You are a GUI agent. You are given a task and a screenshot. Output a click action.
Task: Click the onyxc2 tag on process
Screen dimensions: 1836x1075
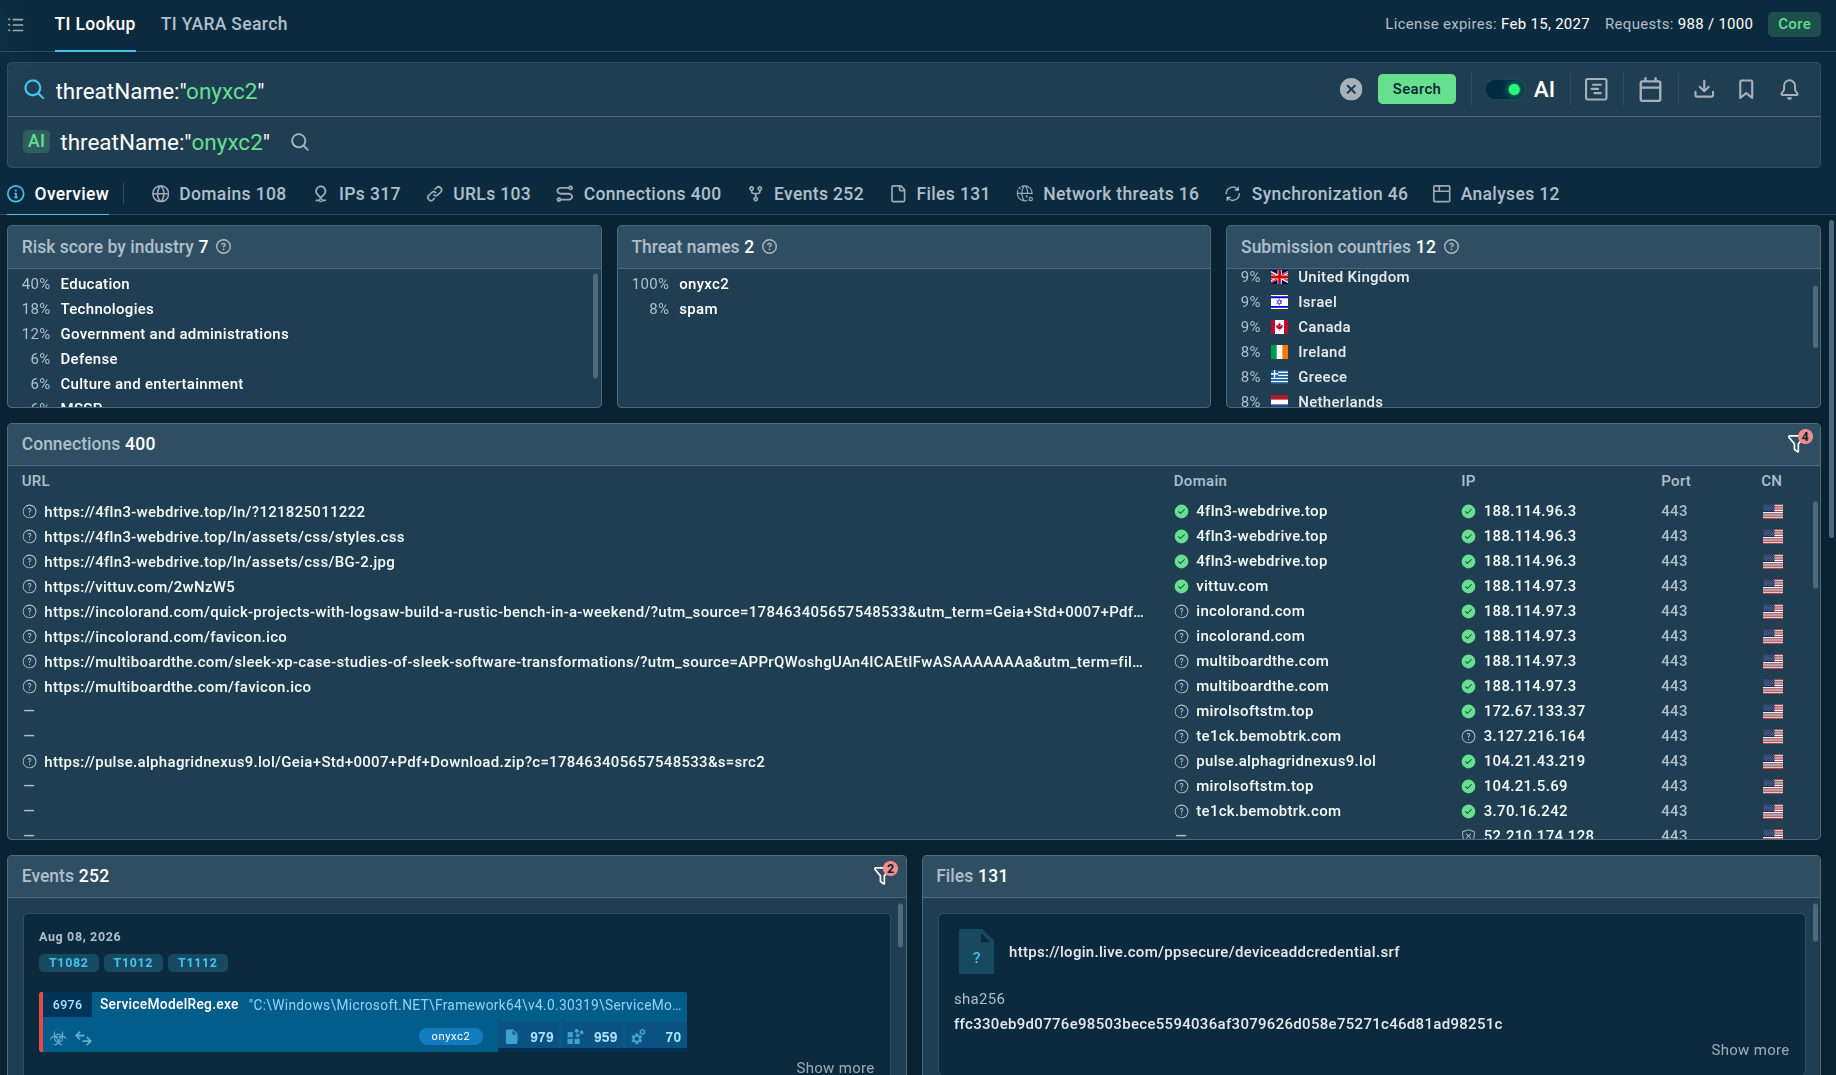pyautogui.click(x=450, y=1037)
